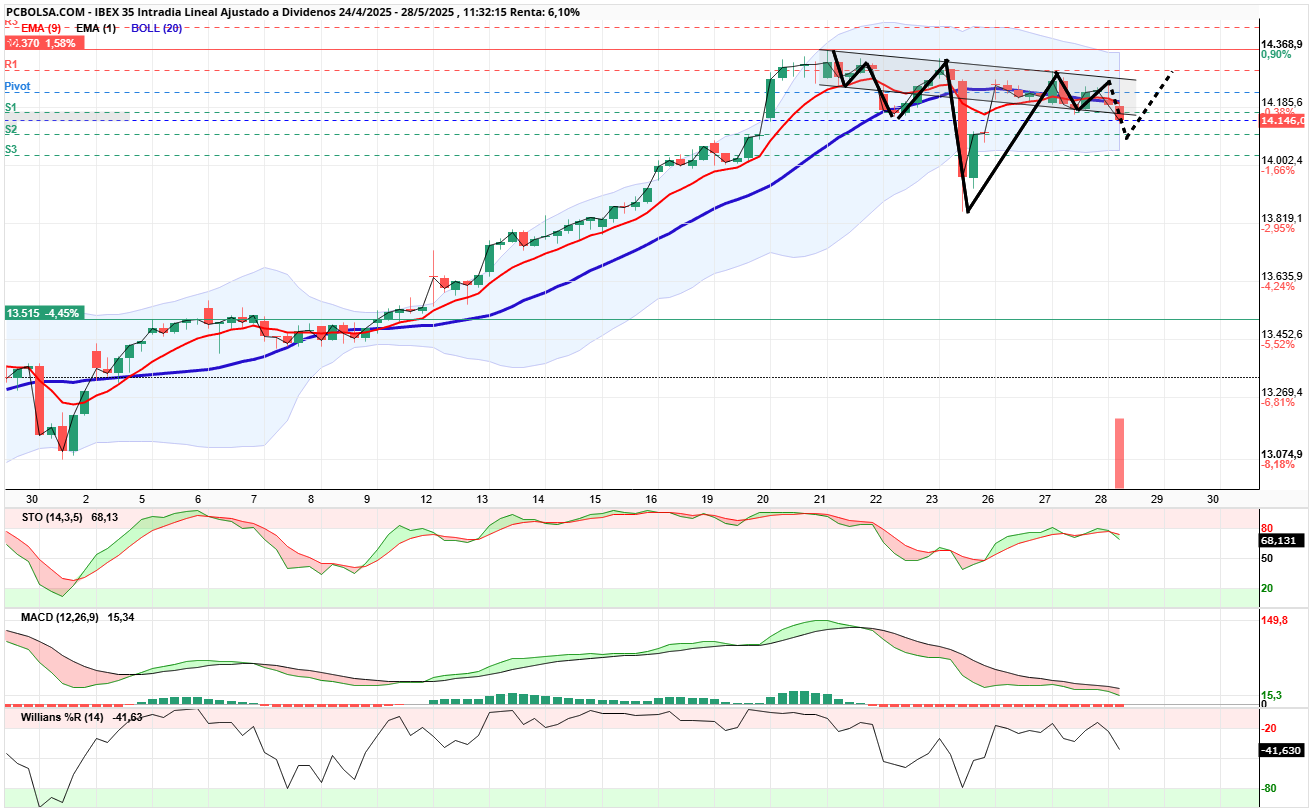The height and width of the screenshot is (812, 1313).
Task: Click the Willians %R (14) indicator label
Action: (82, 717)
